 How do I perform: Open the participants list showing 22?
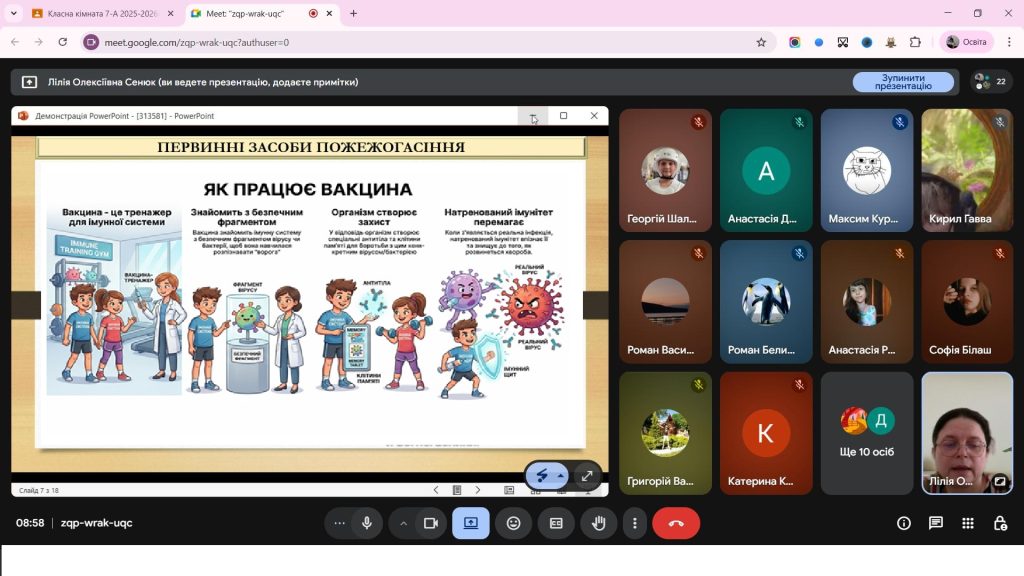(990, 82)
